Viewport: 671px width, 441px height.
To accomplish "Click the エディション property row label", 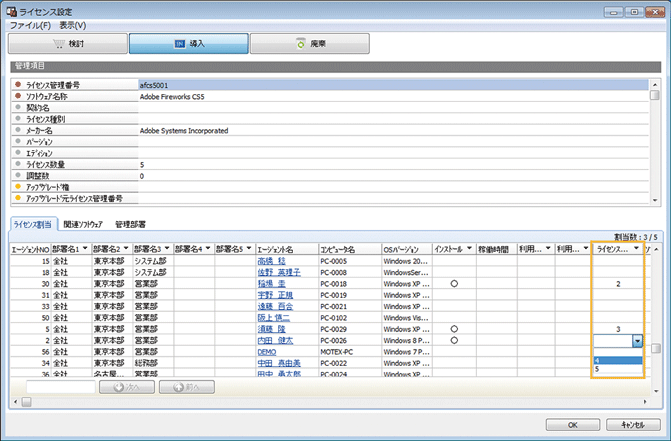I will (x=39, y=153).
